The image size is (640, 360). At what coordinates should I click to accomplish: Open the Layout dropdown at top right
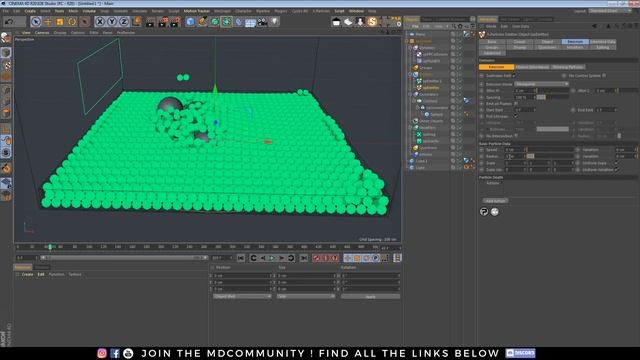tap(609, 11)
